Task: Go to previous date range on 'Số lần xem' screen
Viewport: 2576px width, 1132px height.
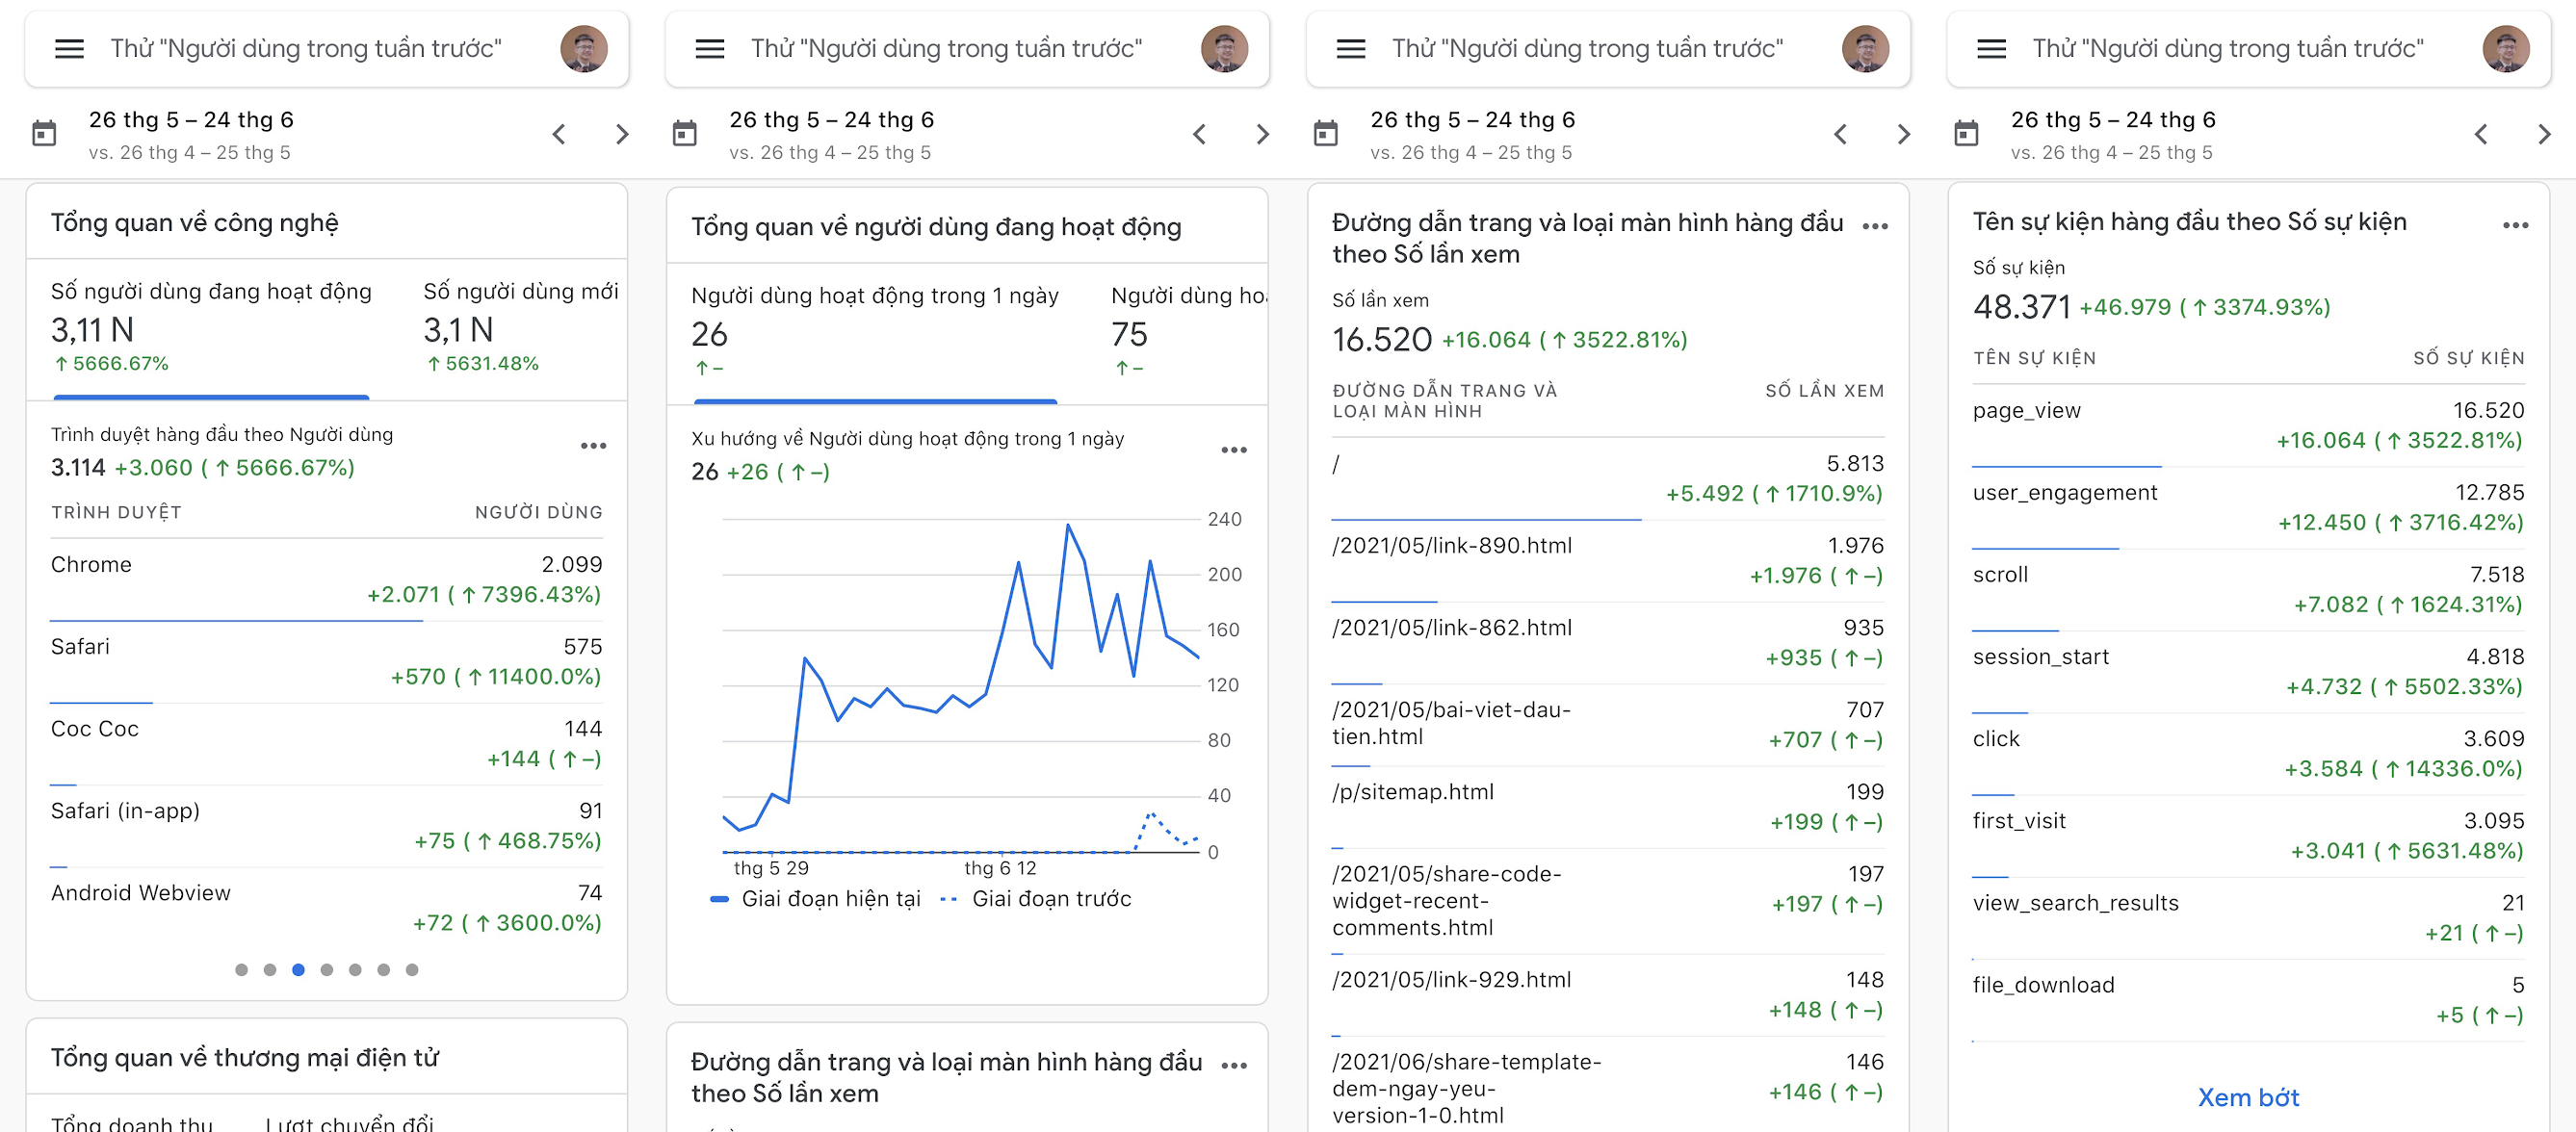Action: (x=1841, y=134)
